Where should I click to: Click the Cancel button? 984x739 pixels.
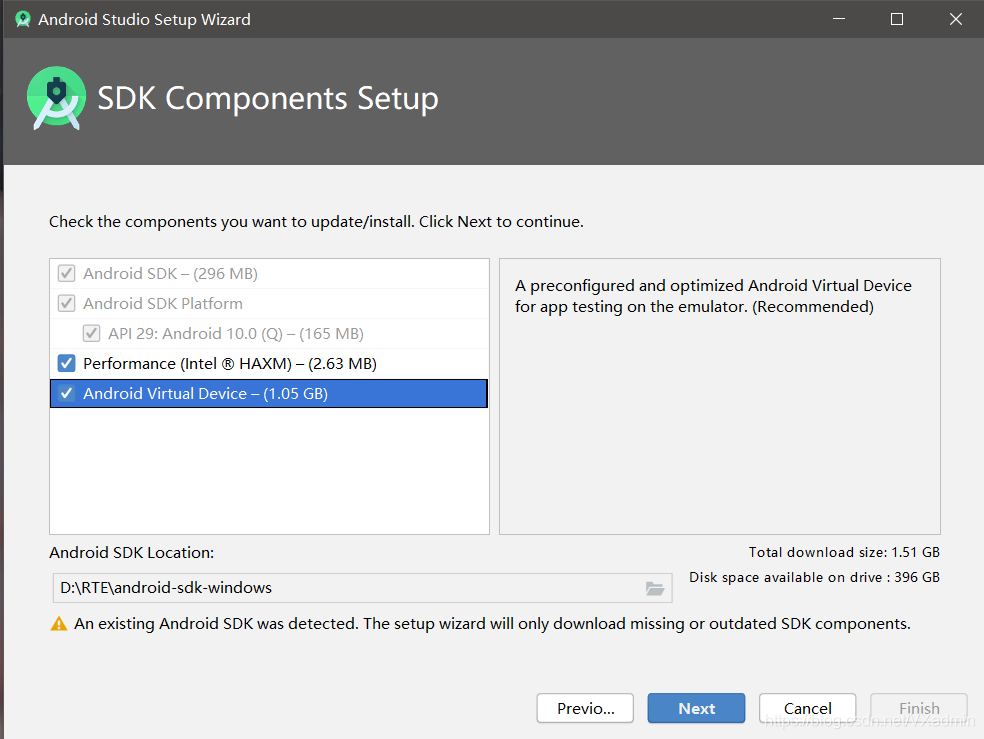808,708
